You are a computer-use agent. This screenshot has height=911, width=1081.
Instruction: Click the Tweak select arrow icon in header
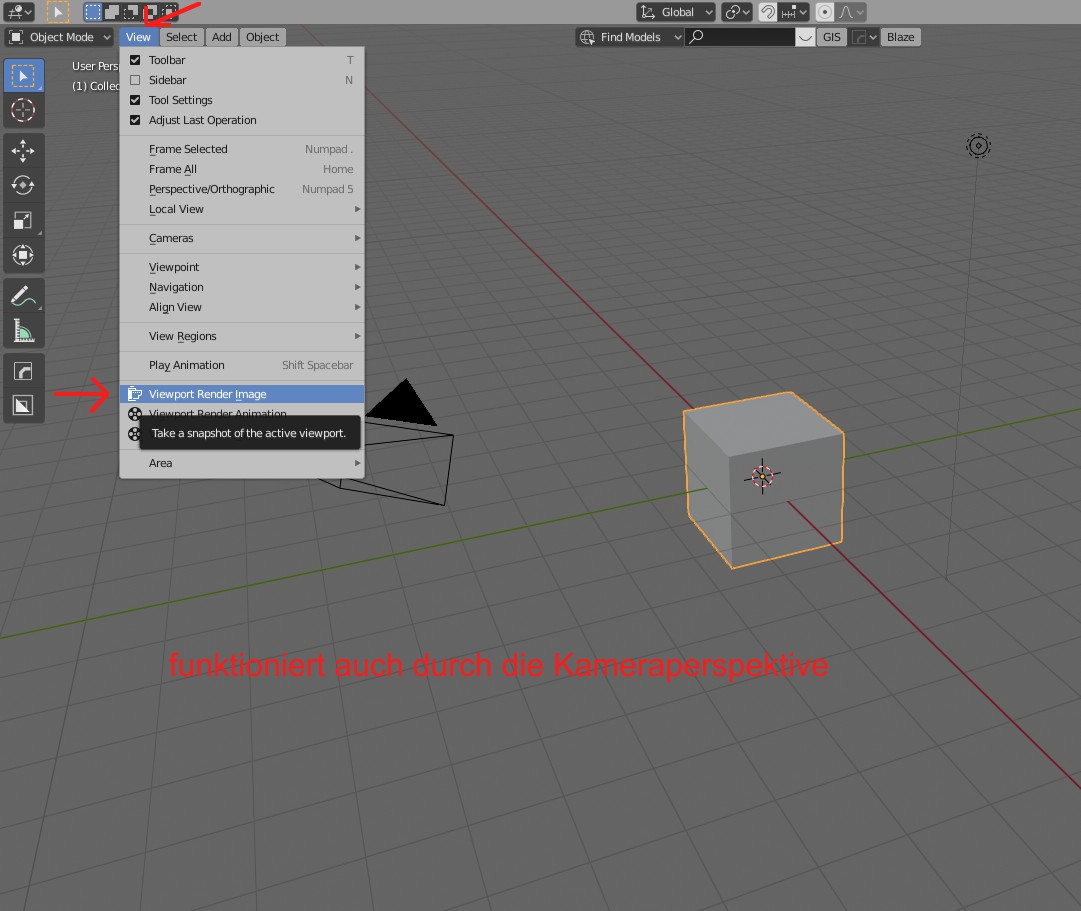58,12
